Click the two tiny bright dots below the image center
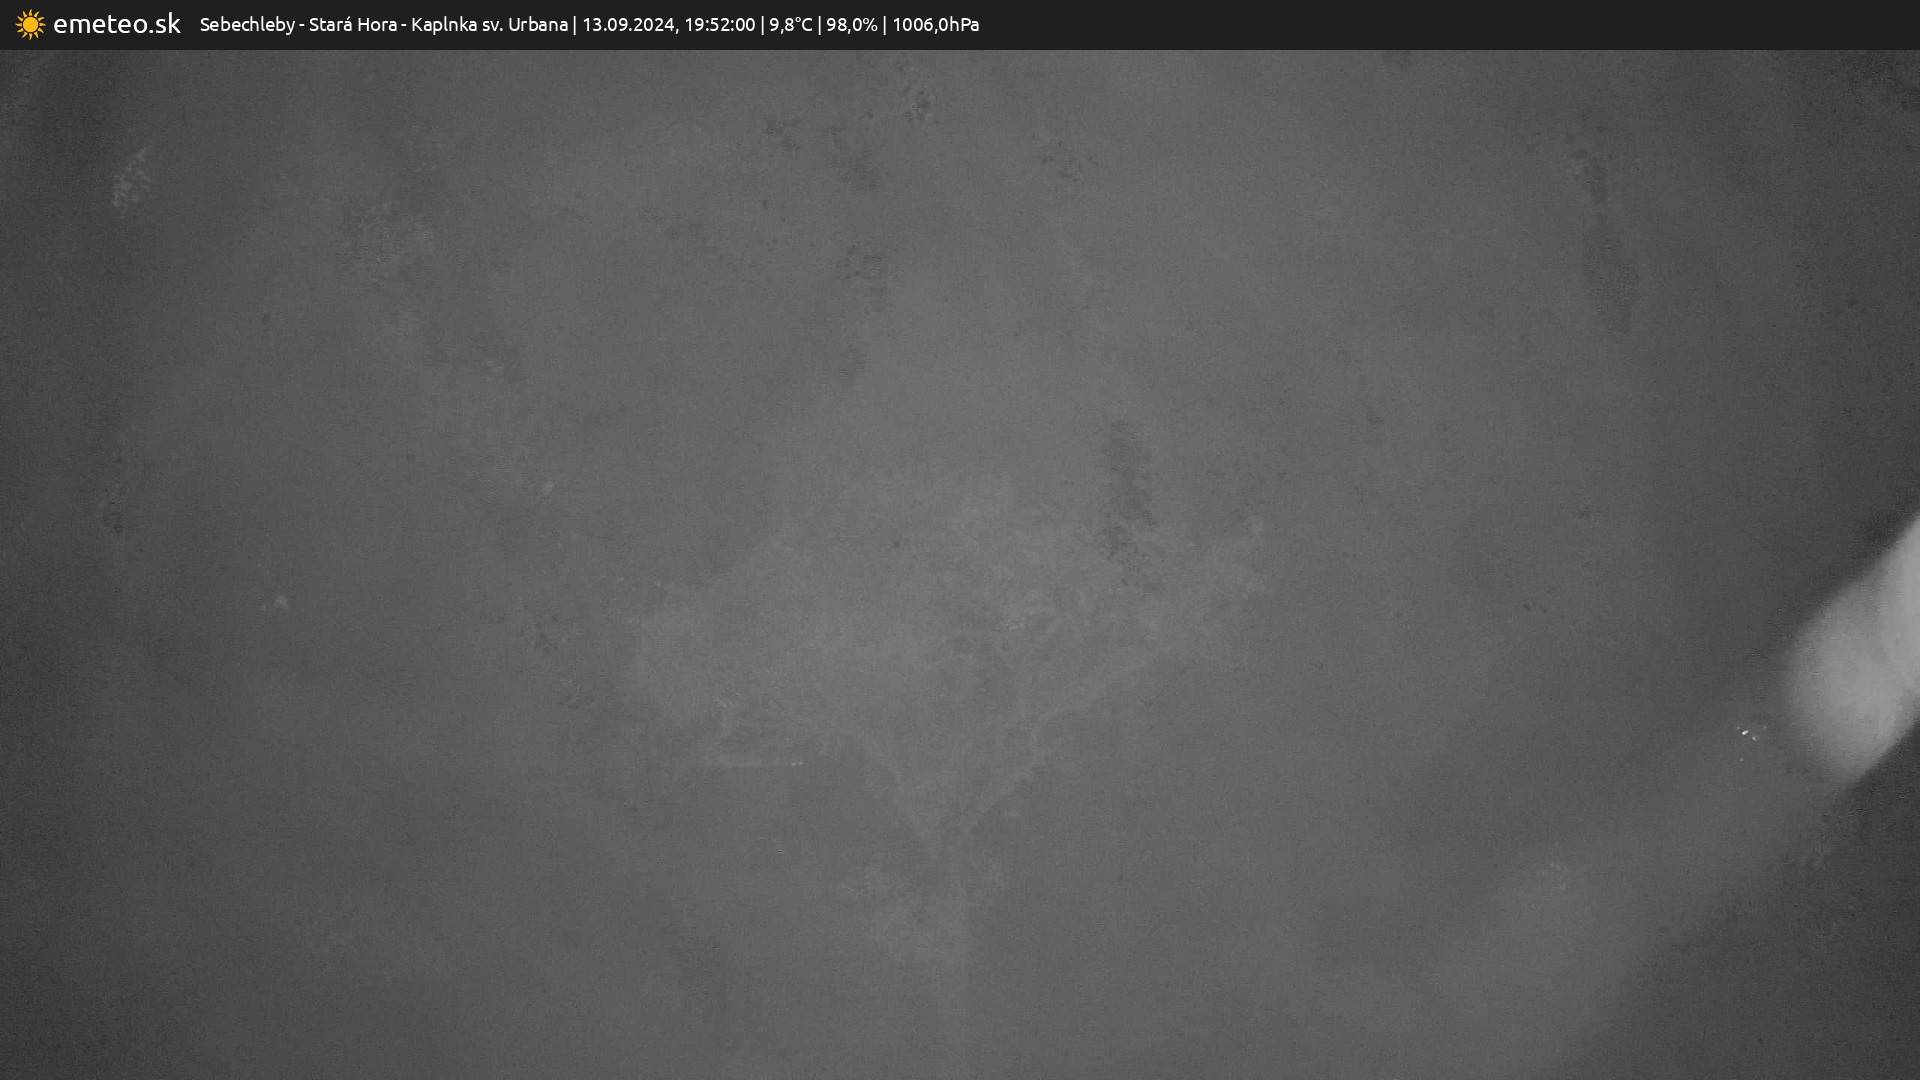 point(797,764)
